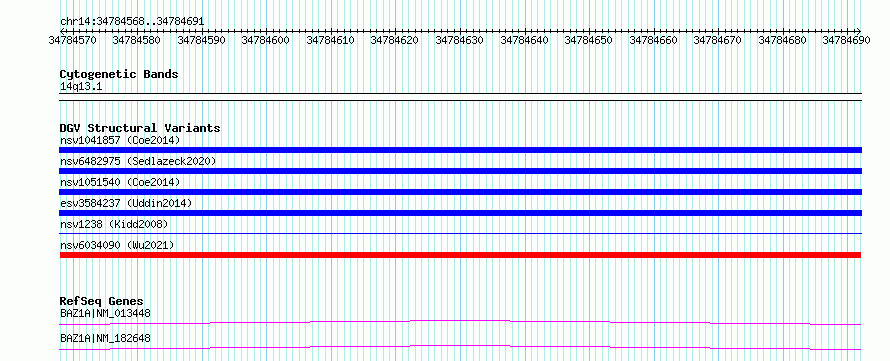The width and height of the screenshot is (890, 361).
Task: Open the RefSeq Genes track heading
Action: (102, 301)
